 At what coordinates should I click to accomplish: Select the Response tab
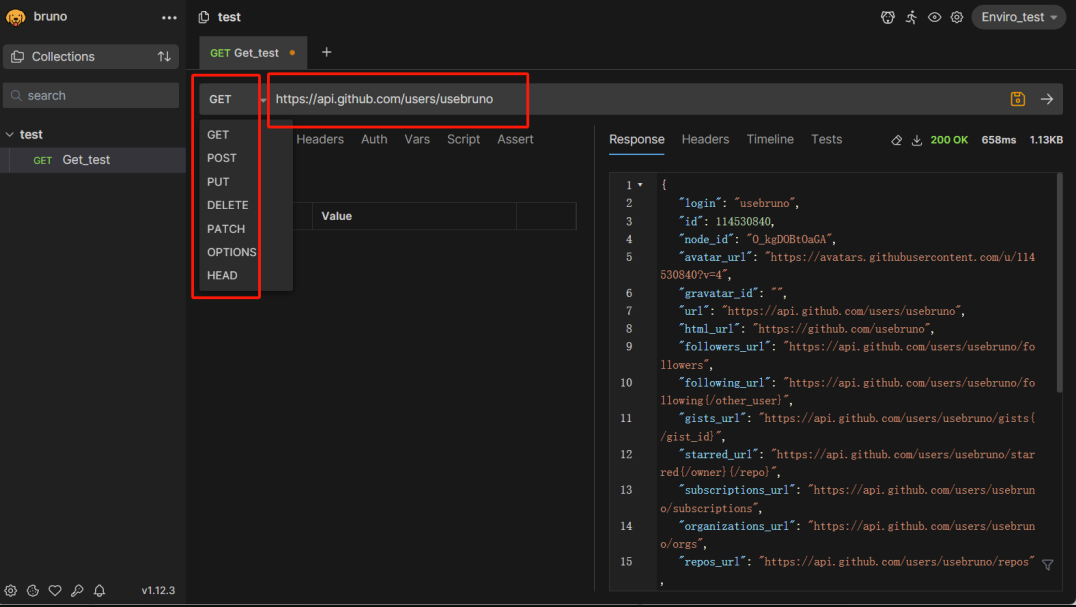point(637,139)
